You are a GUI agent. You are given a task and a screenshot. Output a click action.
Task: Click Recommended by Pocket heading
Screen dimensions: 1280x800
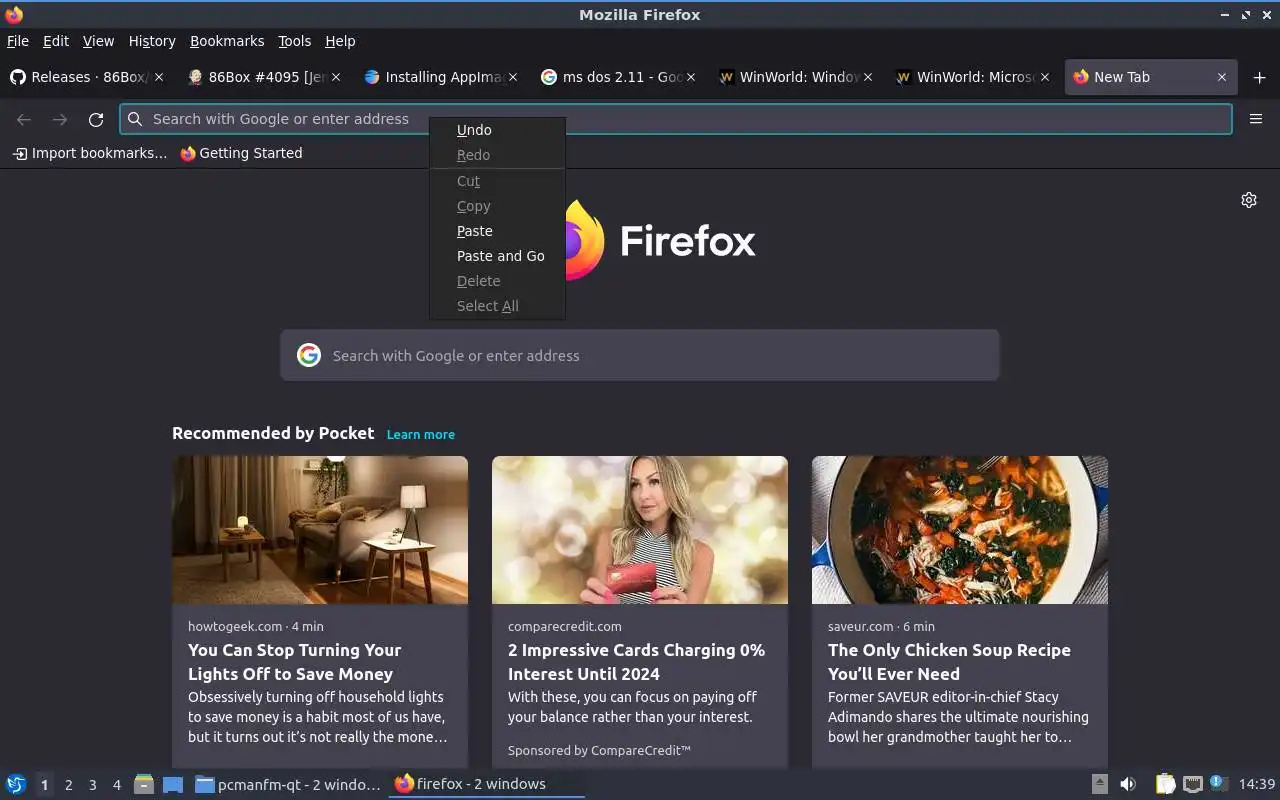tap(273, 433)
